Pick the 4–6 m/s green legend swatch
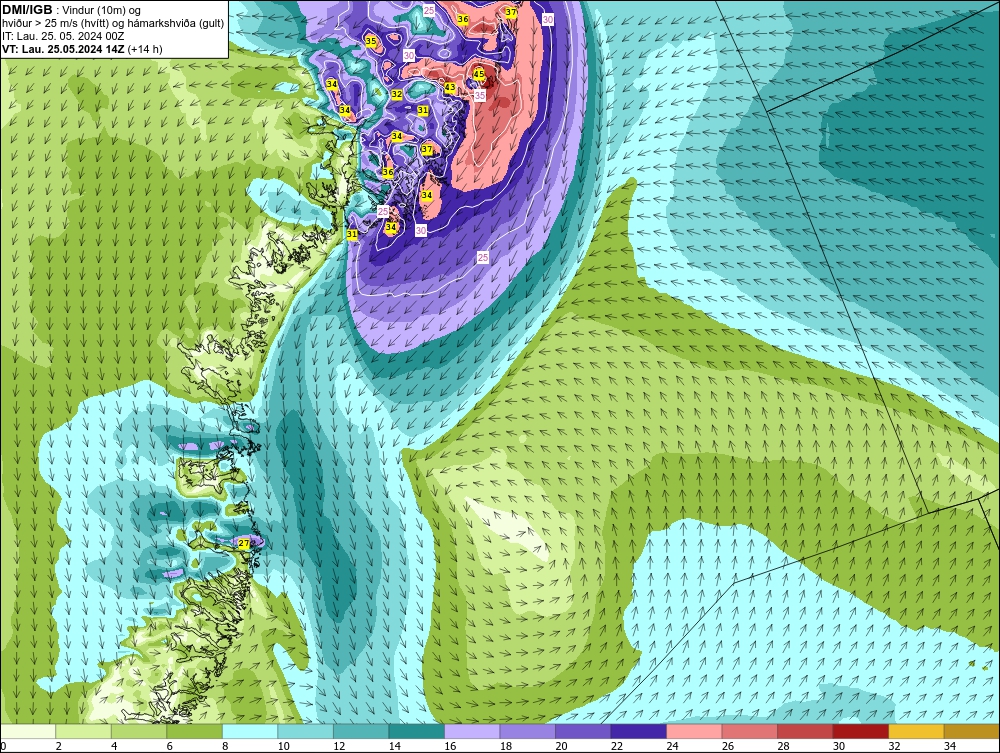The width and height of the screenshot is (1000, 753). (x=139, y=731)
